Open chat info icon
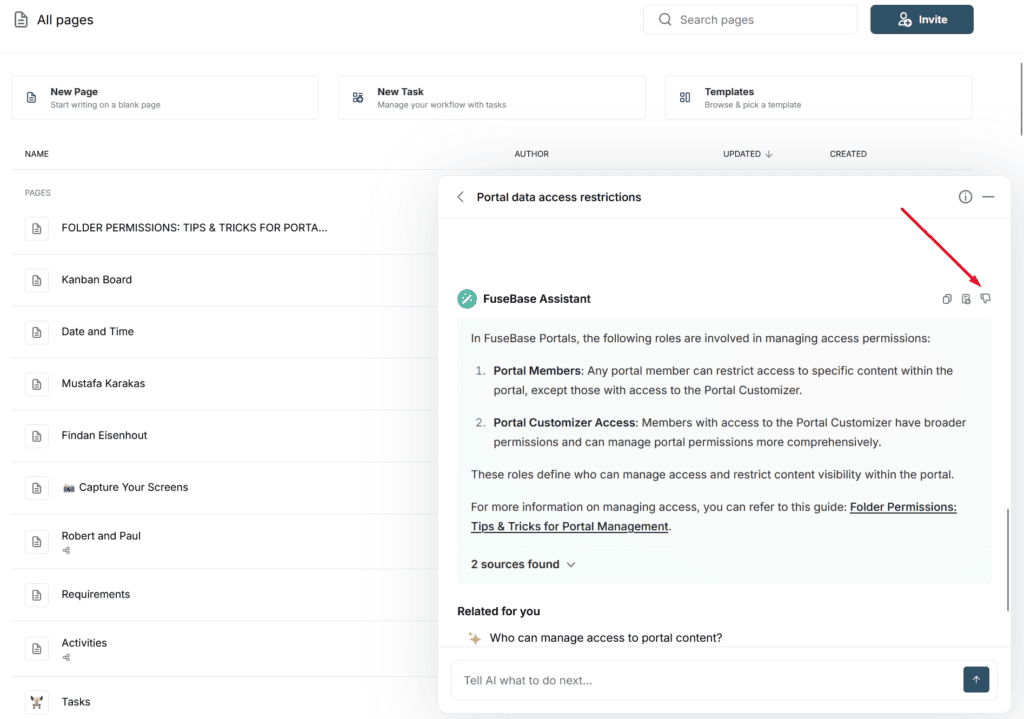The height and width of the screenshot is (719, 1024). pos(965,197)
